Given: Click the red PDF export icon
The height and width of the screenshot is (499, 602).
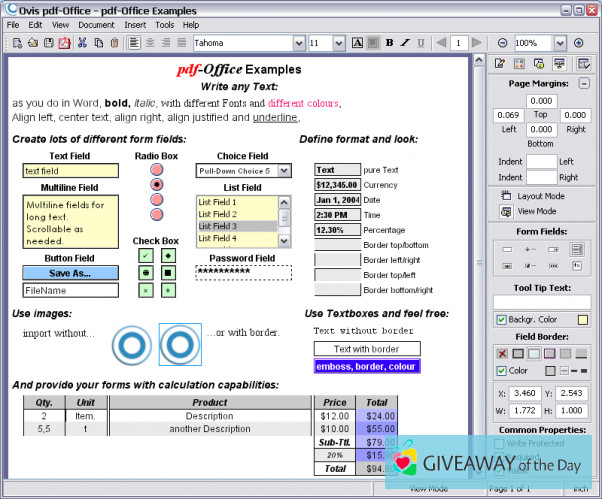Looking at the screenshot, I should tap(64, 43).
